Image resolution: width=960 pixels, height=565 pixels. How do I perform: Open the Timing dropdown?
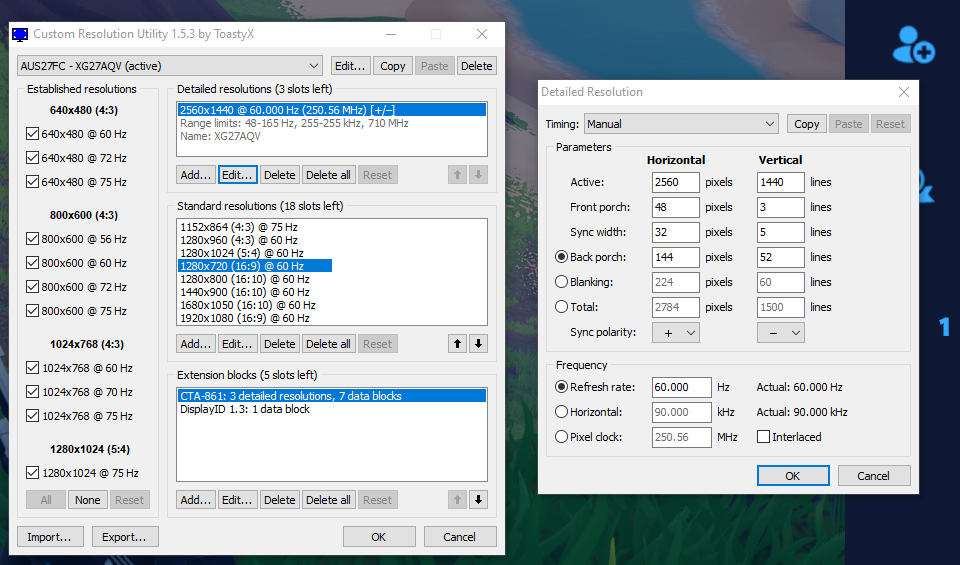(681, 124)
